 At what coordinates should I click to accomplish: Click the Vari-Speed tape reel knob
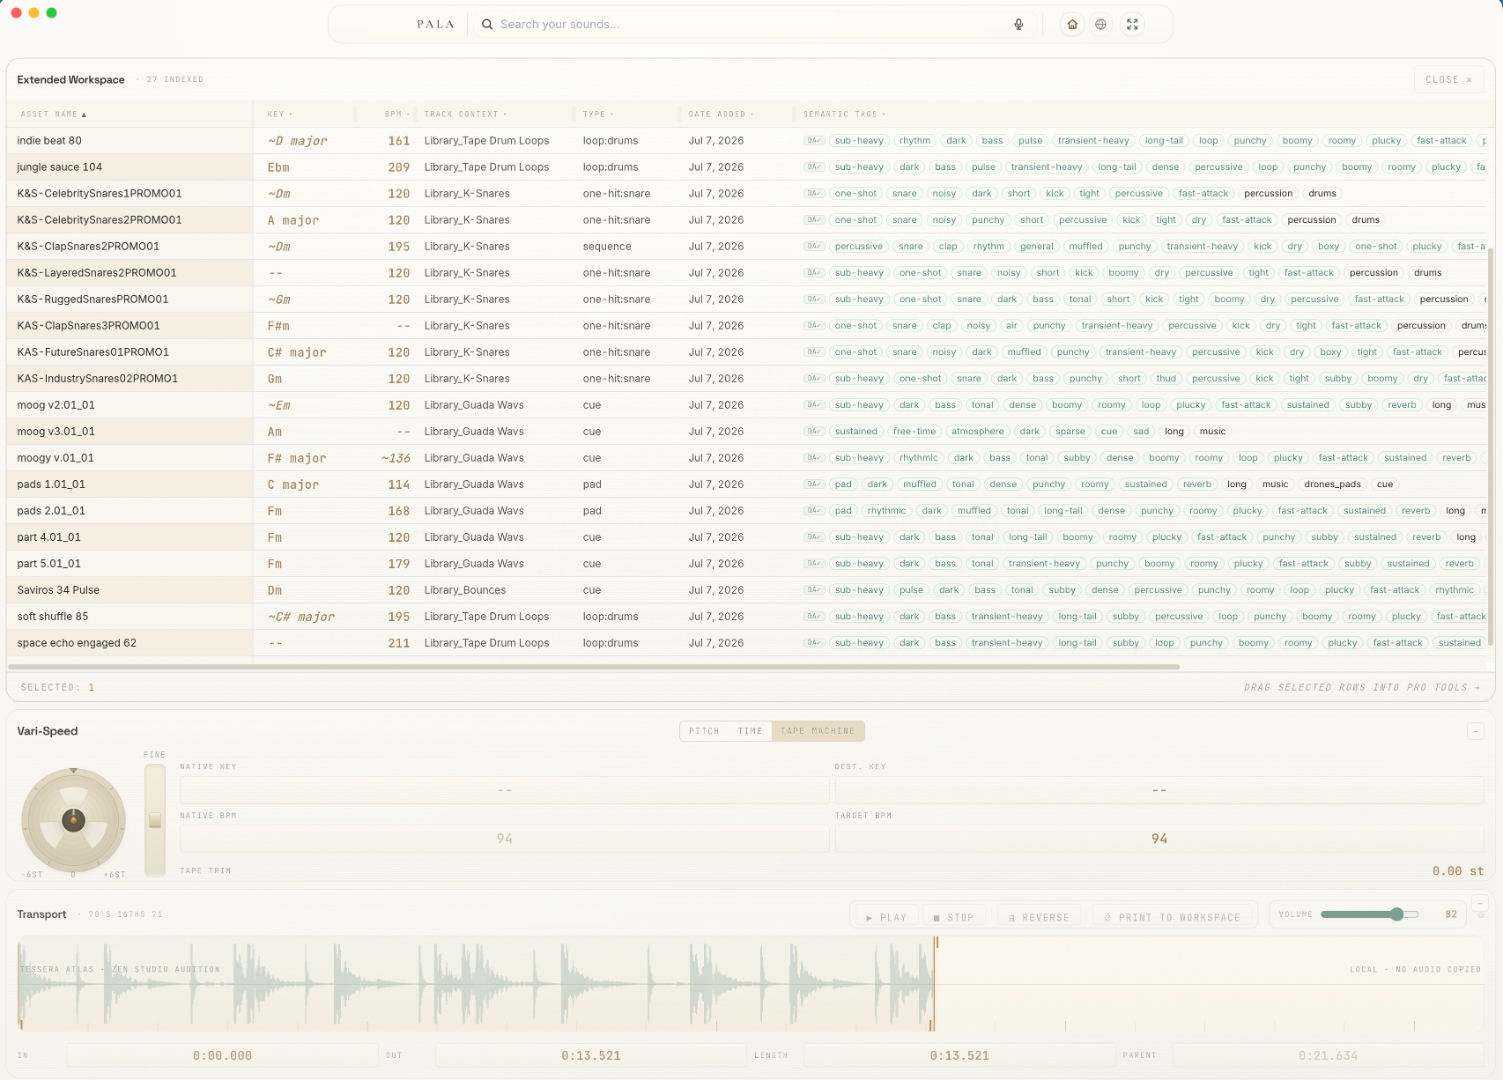pos(73,820)
